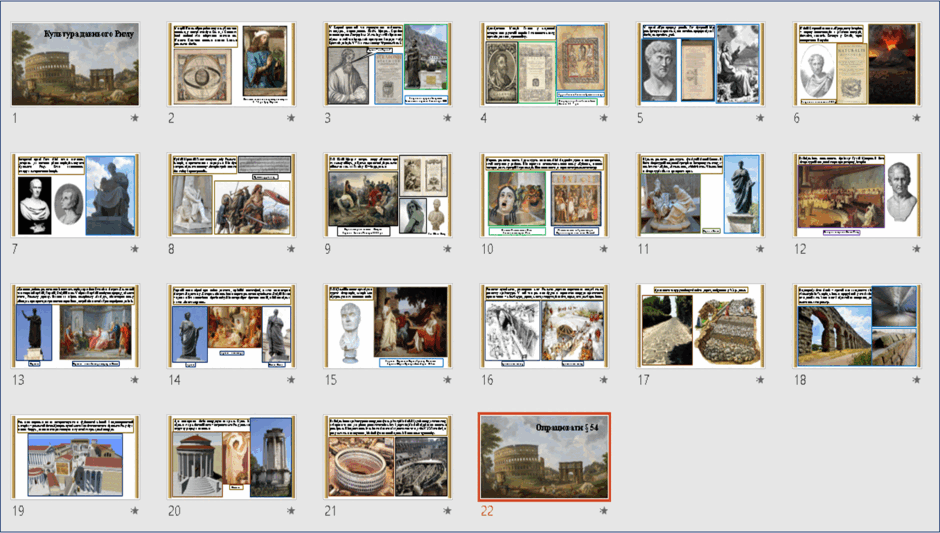940x533 pixels.
Task: Select slide 6 thumbnail with volcano image
Action: [x=857, y=65]
